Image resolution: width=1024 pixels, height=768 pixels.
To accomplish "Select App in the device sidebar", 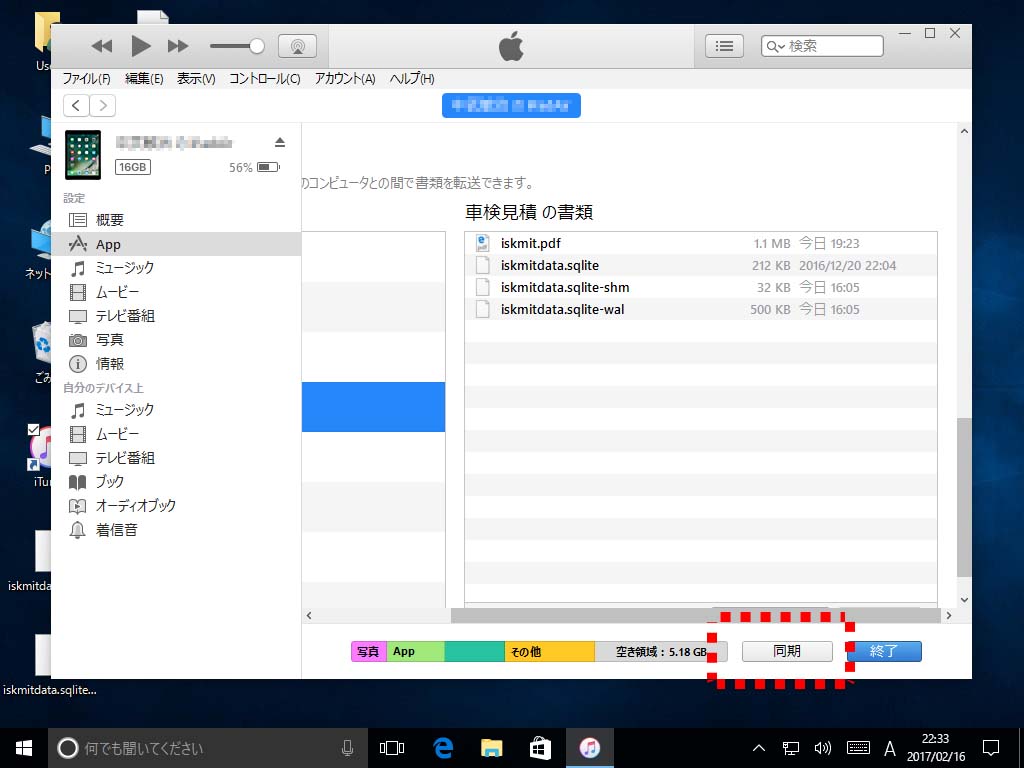I will click(x=108, y=244).
